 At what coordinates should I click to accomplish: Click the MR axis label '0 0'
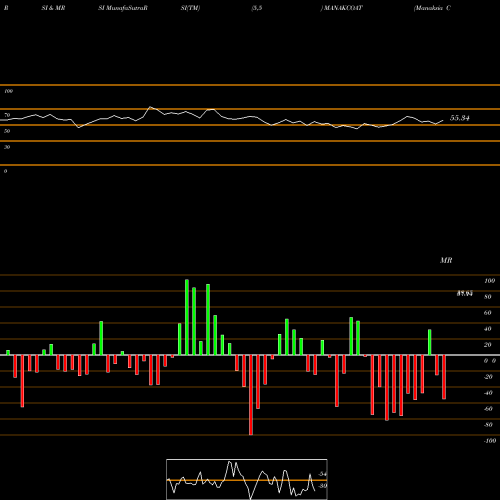tap(490, 361)
